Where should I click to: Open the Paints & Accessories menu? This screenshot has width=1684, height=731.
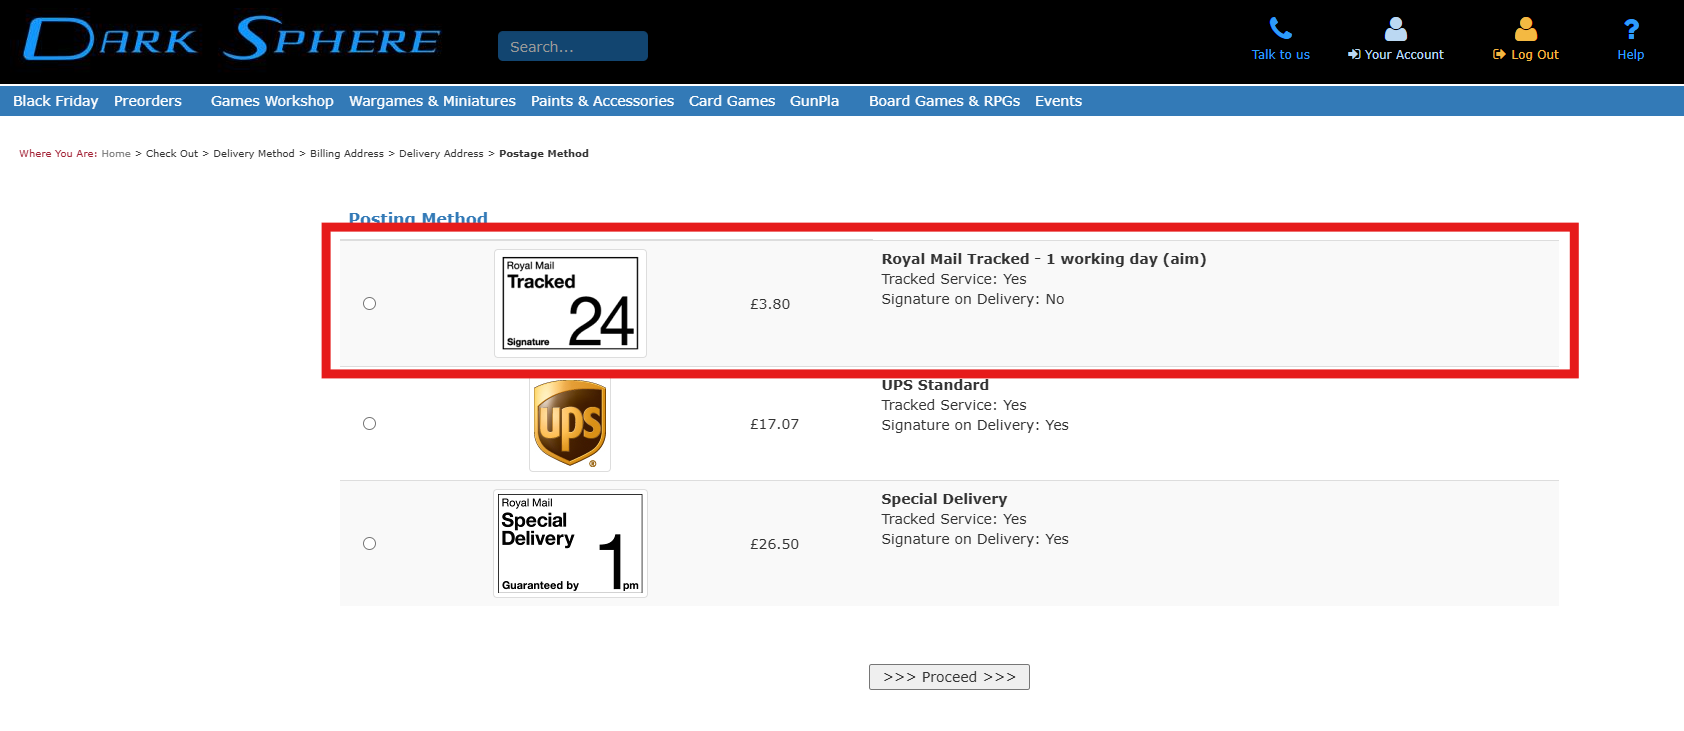(602, 101)
